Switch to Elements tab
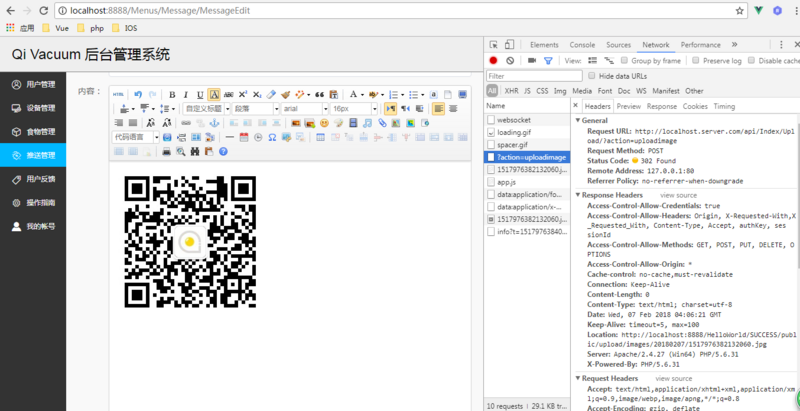Viewport: 800px width, 411px height. (x=544, y=45)
